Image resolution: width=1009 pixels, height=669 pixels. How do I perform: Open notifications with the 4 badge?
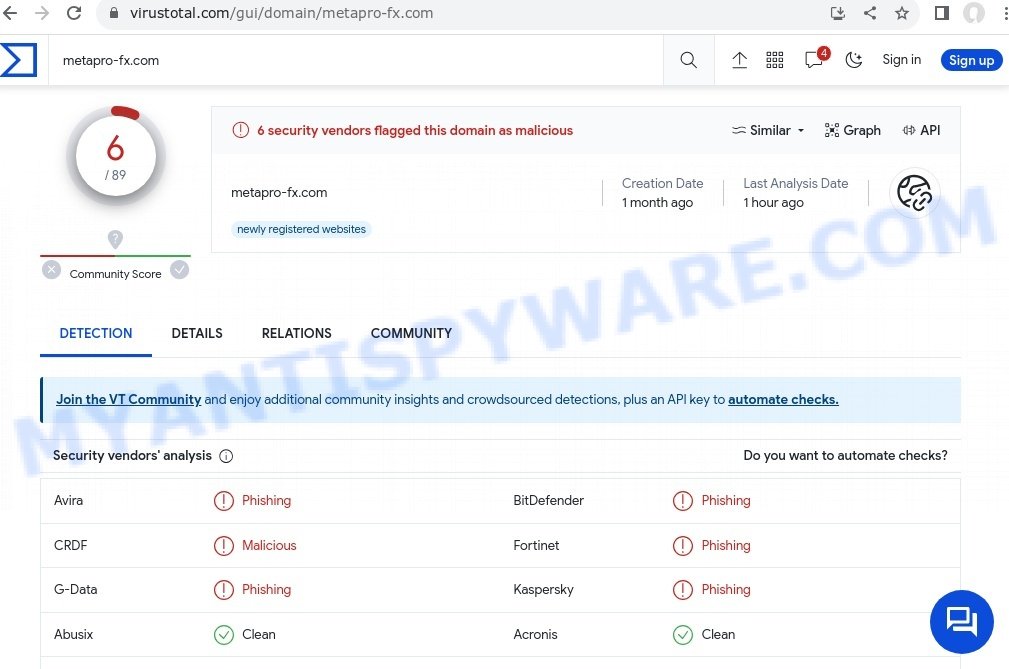tap(815, 59)
